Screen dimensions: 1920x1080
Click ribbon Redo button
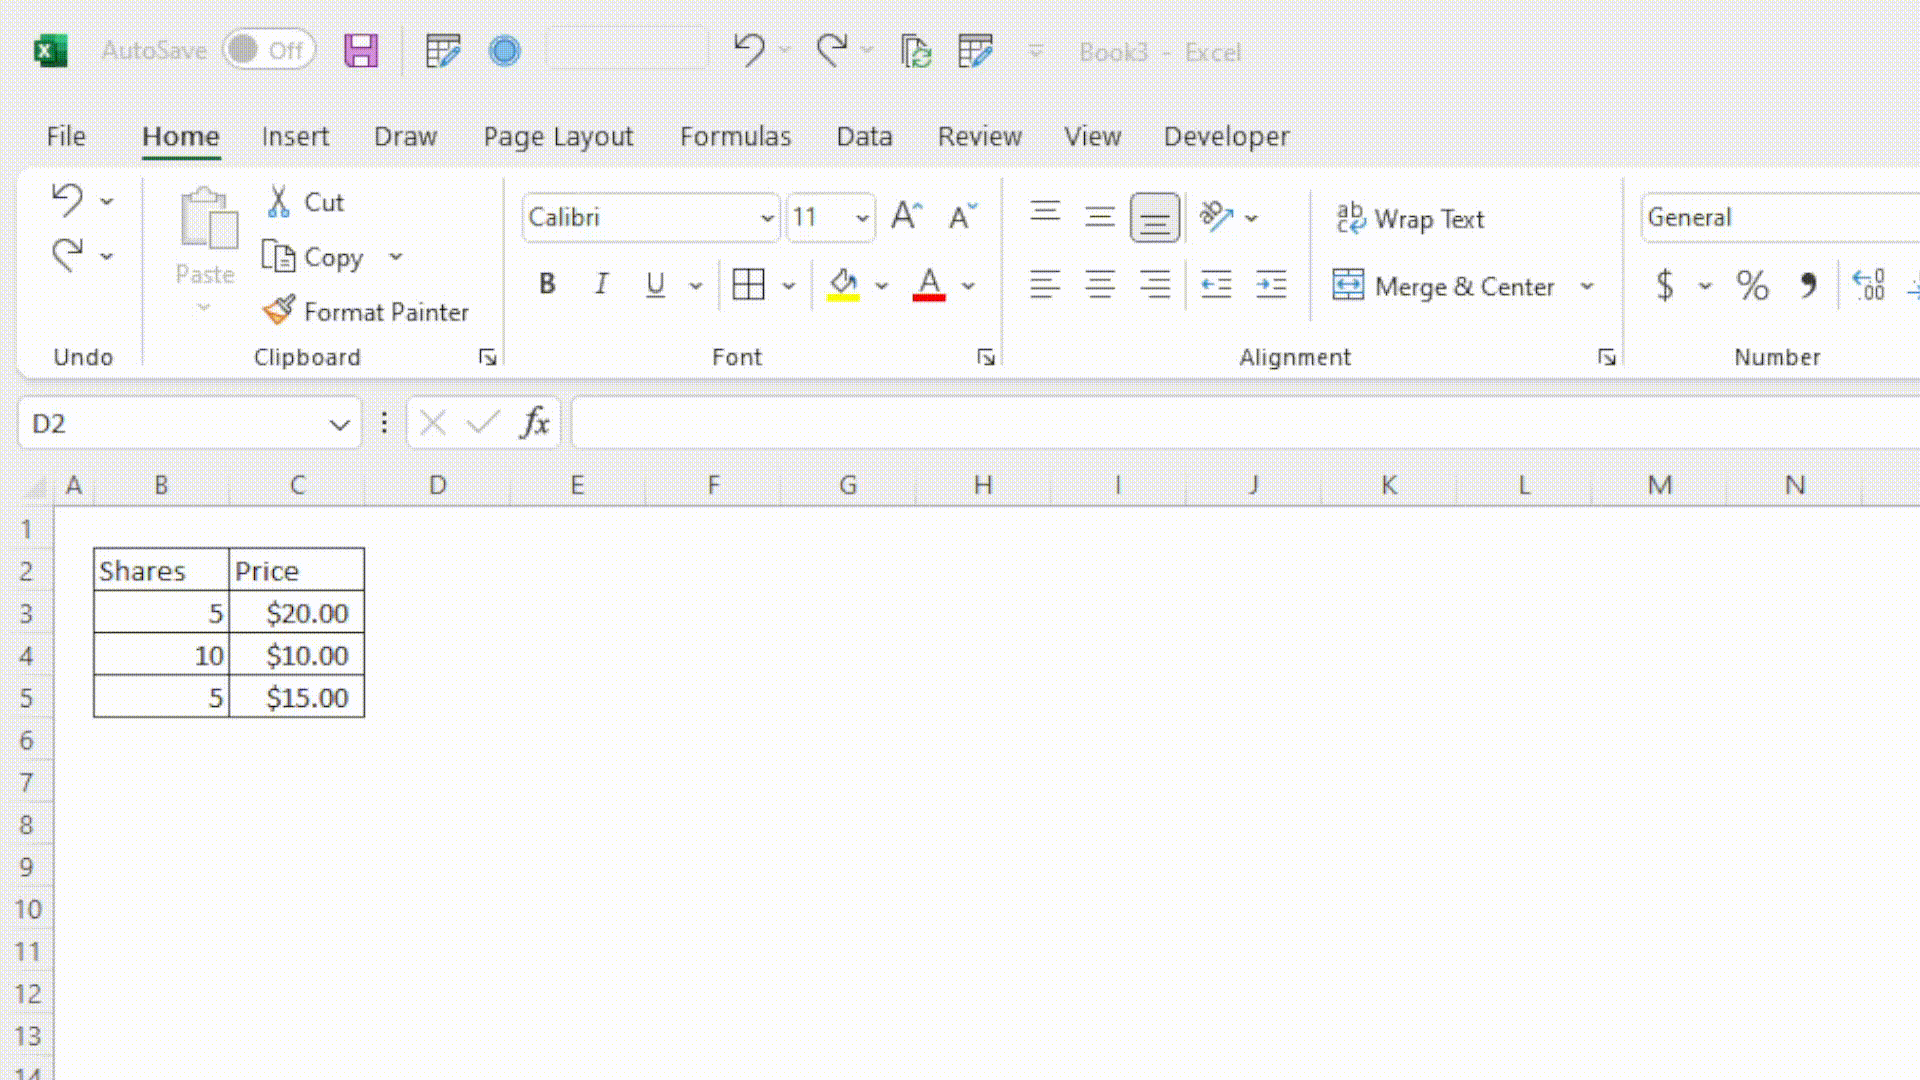pos(67,255)
